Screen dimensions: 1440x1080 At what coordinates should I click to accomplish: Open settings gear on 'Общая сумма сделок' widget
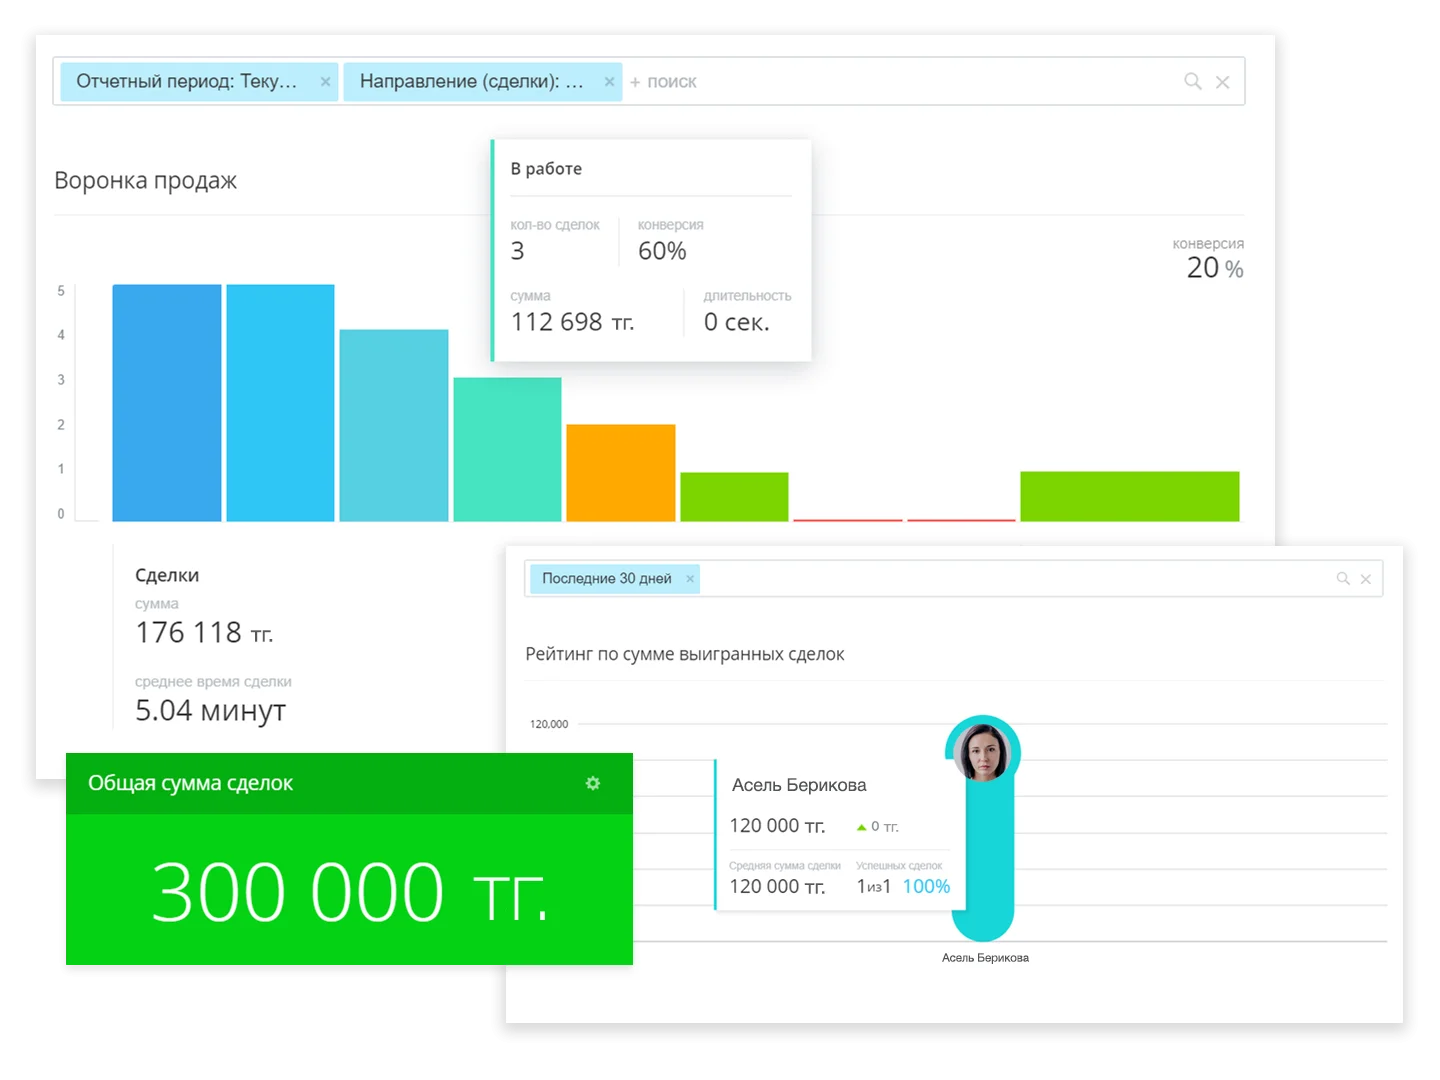tap(593, 783)
